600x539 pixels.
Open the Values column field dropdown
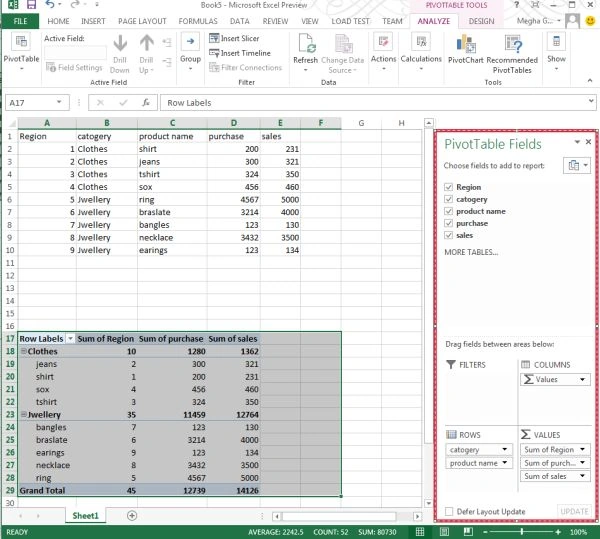(582, 379)
